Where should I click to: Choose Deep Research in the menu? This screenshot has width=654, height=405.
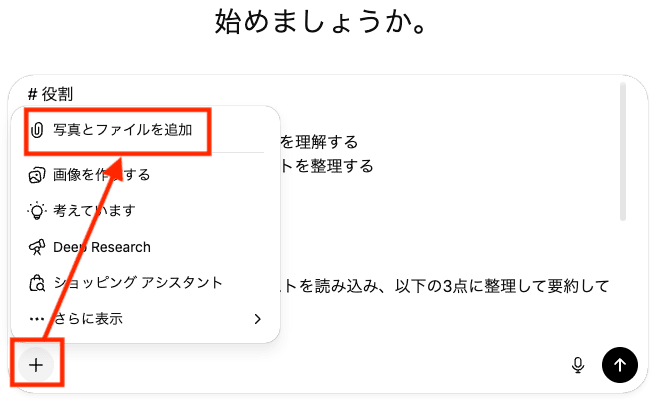tap(102, 247)
